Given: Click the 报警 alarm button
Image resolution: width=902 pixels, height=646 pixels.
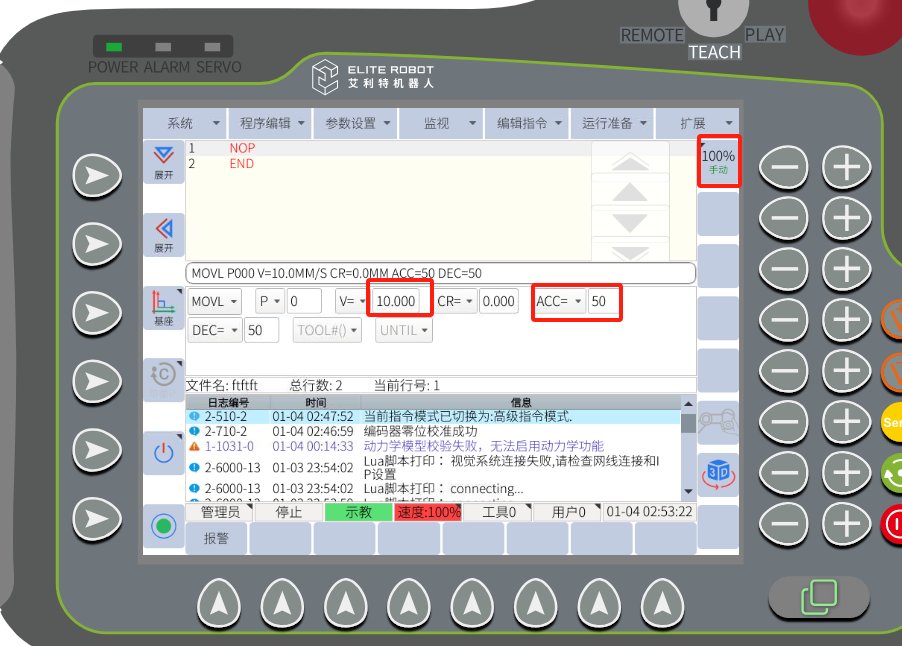Looking at the screenshot, I should pyautogui.click(x=216, y=538).
